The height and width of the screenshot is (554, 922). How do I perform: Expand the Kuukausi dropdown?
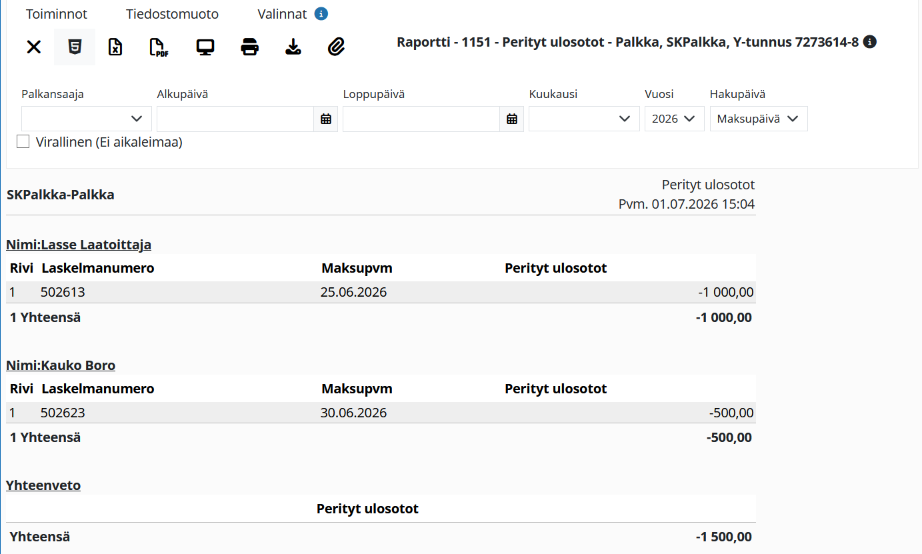[x=584, y=119]
